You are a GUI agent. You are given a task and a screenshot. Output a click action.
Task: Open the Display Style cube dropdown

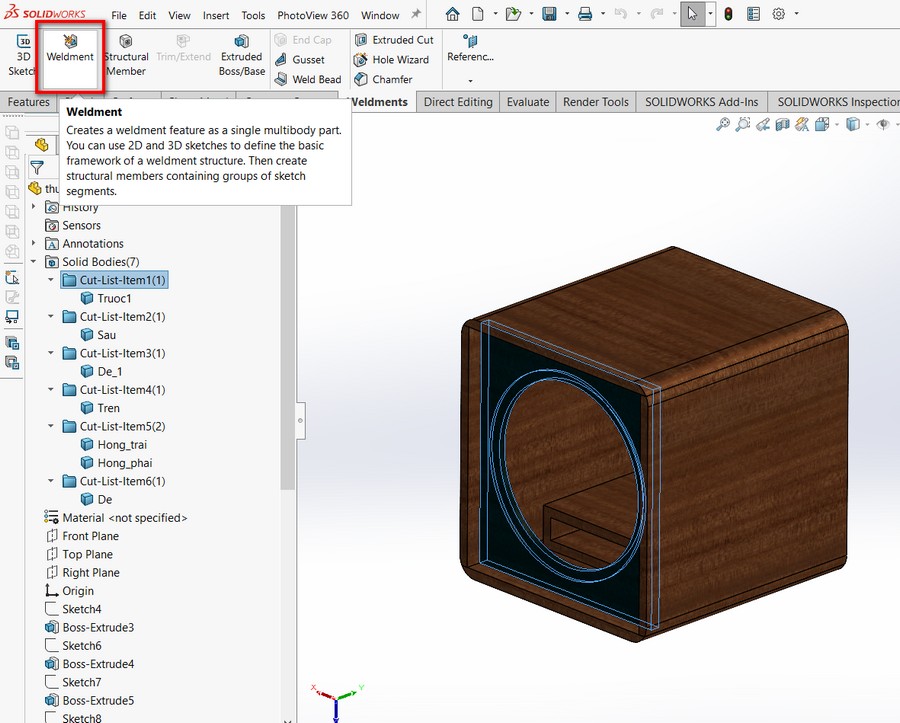tap(867, 124)
